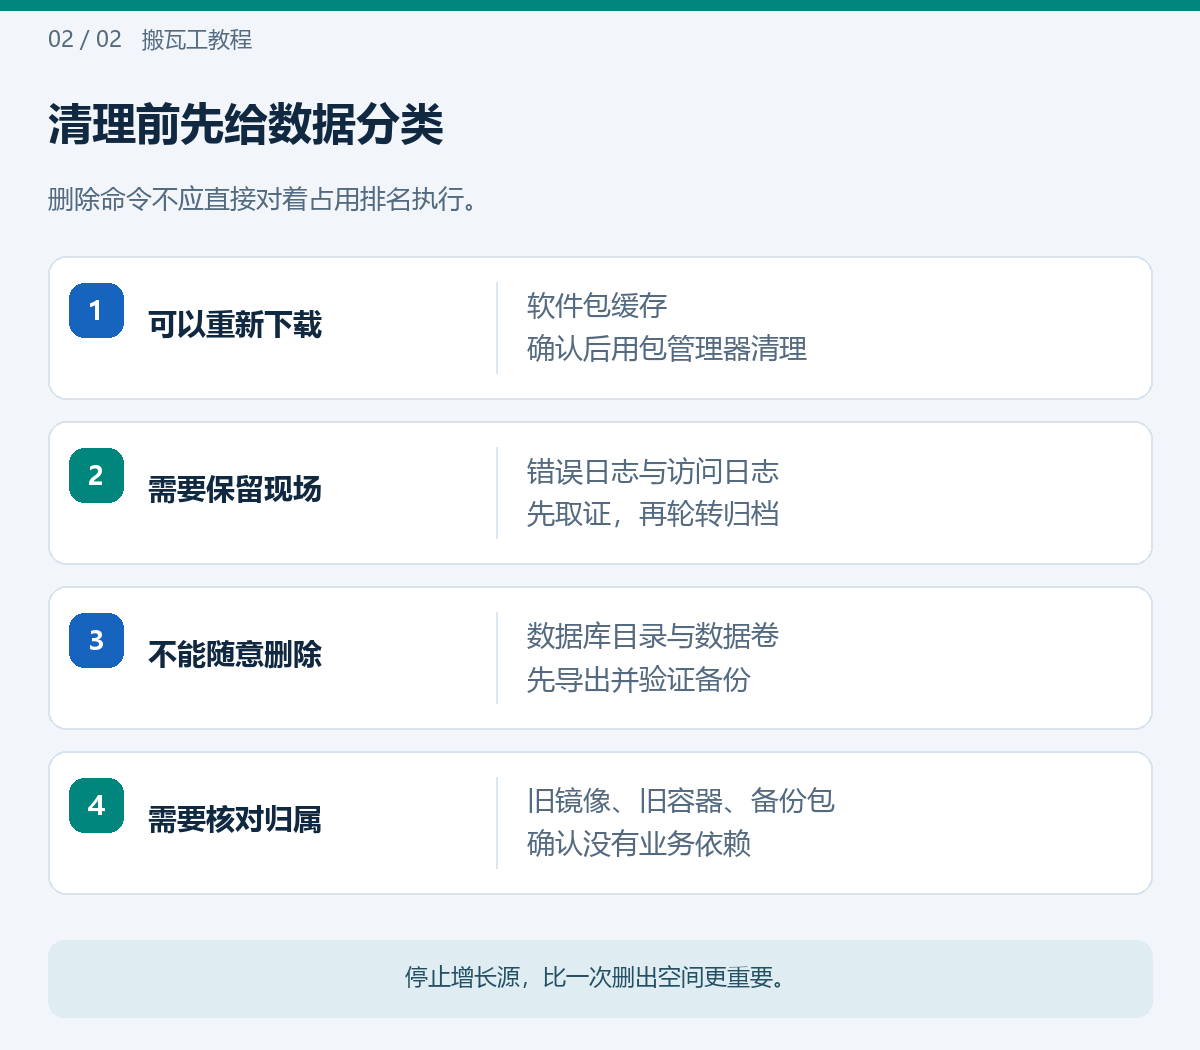Select the text 先导出并验证备份
The width and height of the screenshot is (1200, 1050).
point(639,679)
